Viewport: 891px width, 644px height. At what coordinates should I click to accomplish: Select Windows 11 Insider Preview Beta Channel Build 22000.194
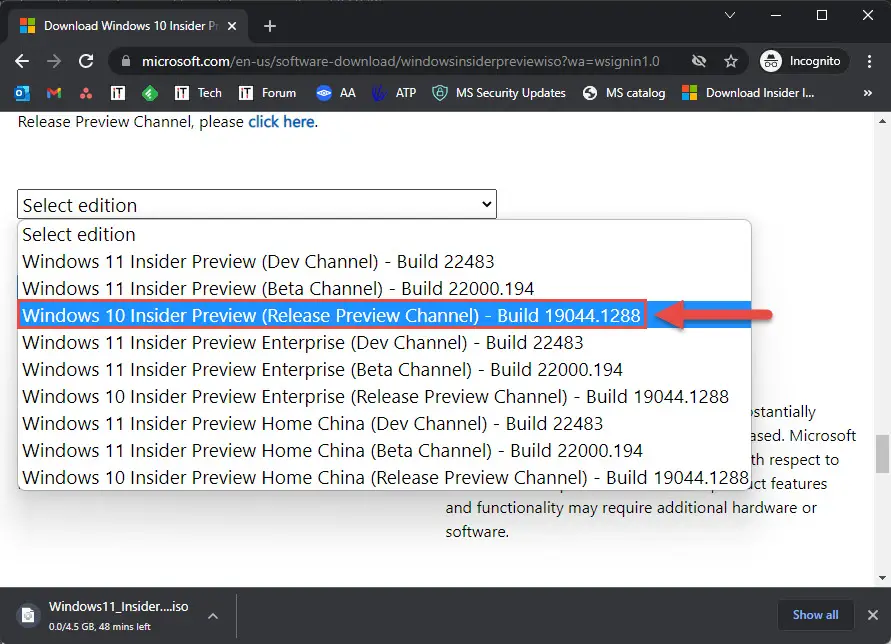click(384, 288)
